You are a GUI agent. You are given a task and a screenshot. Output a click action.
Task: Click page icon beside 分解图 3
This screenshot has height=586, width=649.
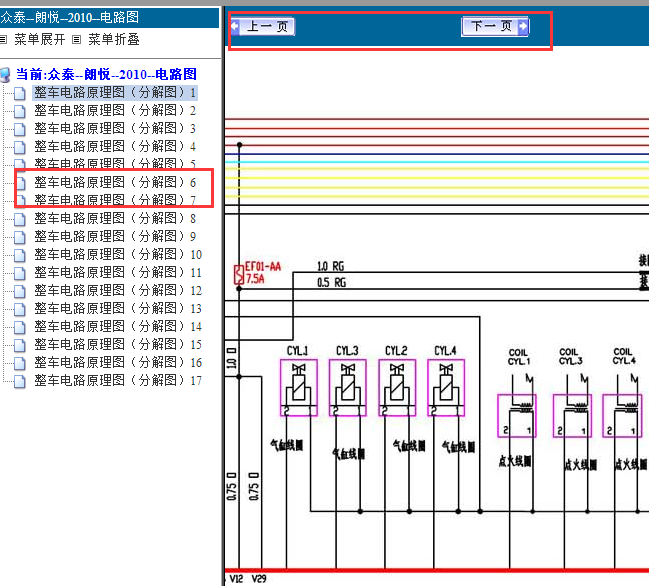[19, 130]
